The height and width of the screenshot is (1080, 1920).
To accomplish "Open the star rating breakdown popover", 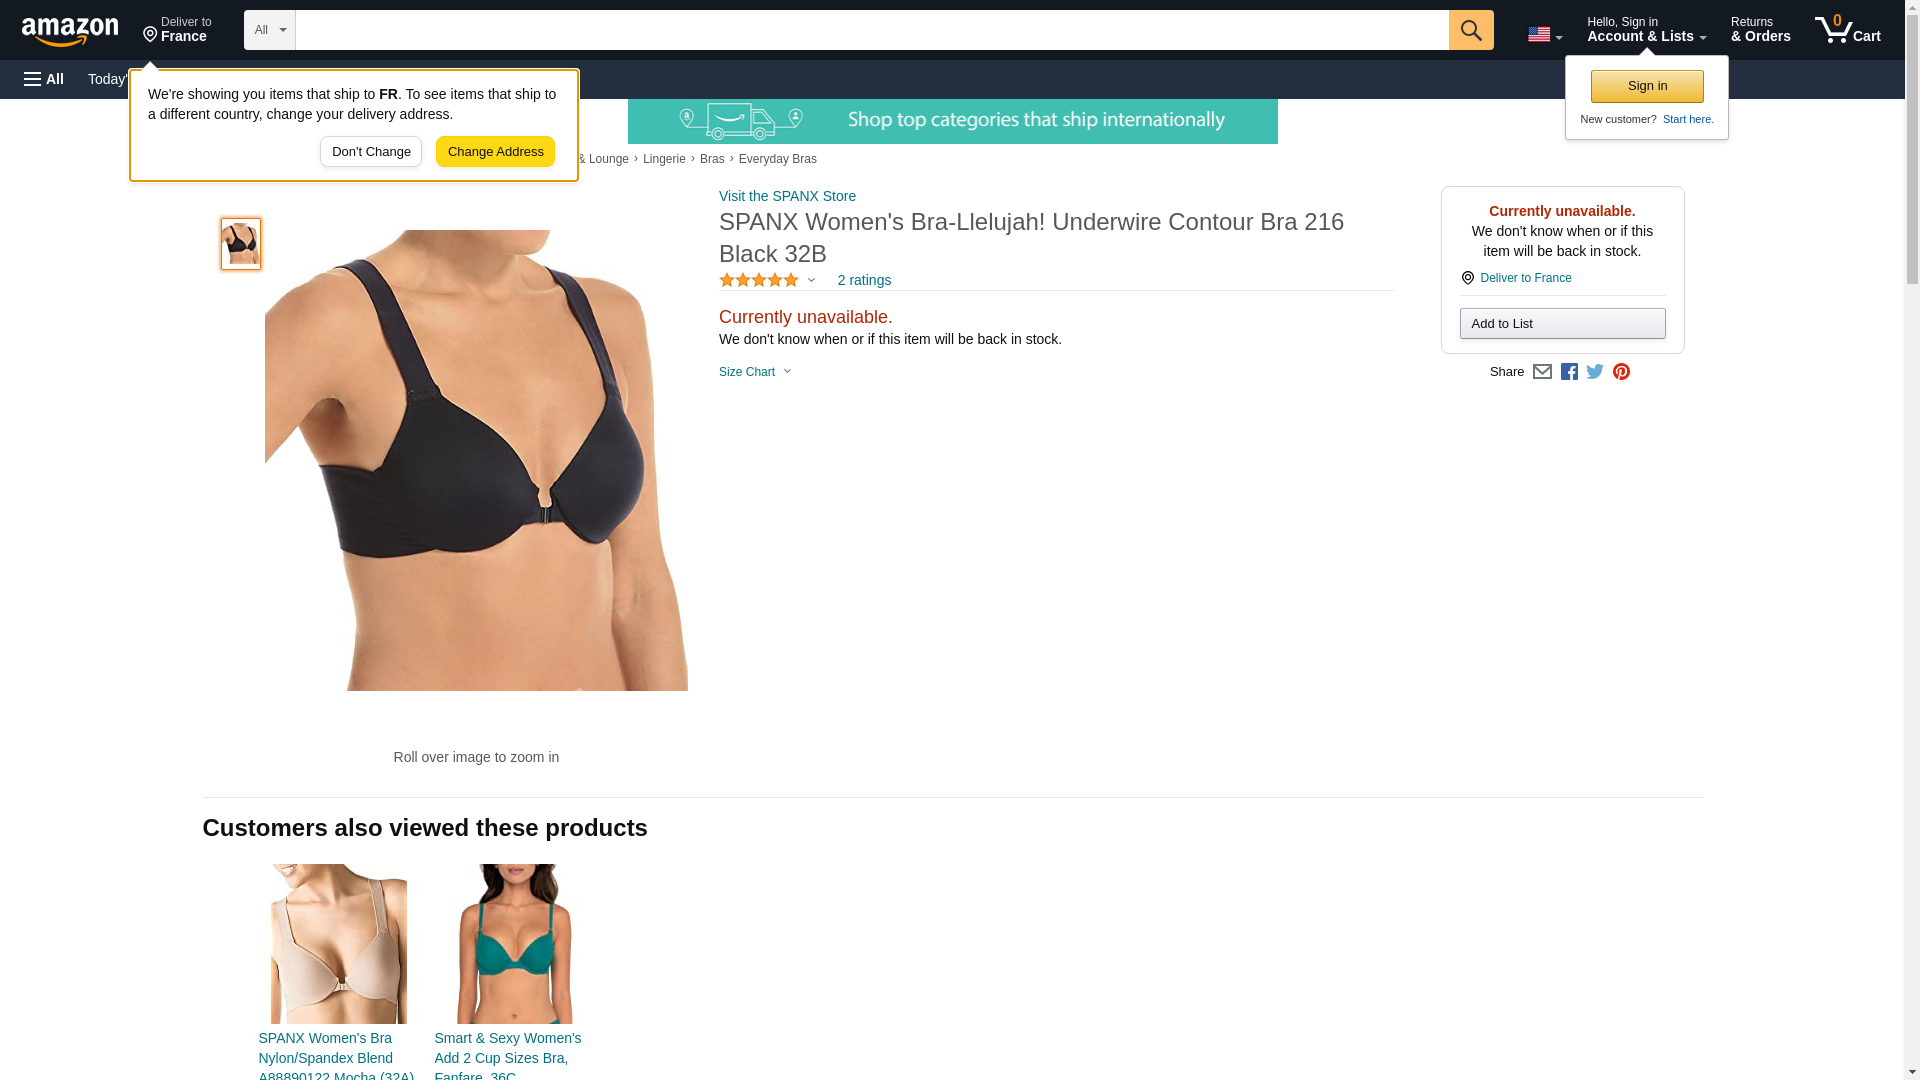I will tap(767, 280).
